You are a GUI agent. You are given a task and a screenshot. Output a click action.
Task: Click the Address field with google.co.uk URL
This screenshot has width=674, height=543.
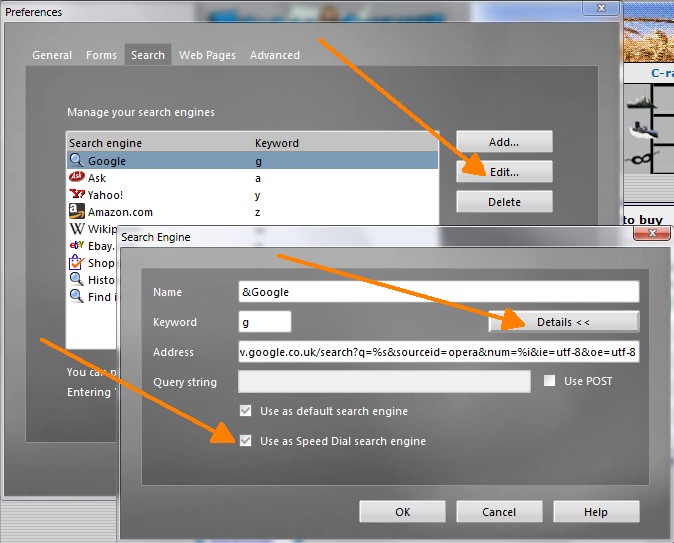click(x=438, y=352)
